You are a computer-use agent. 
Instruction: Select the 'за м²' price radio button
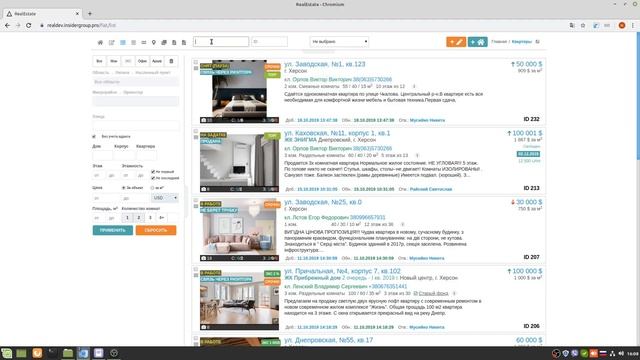pos(153,188)
